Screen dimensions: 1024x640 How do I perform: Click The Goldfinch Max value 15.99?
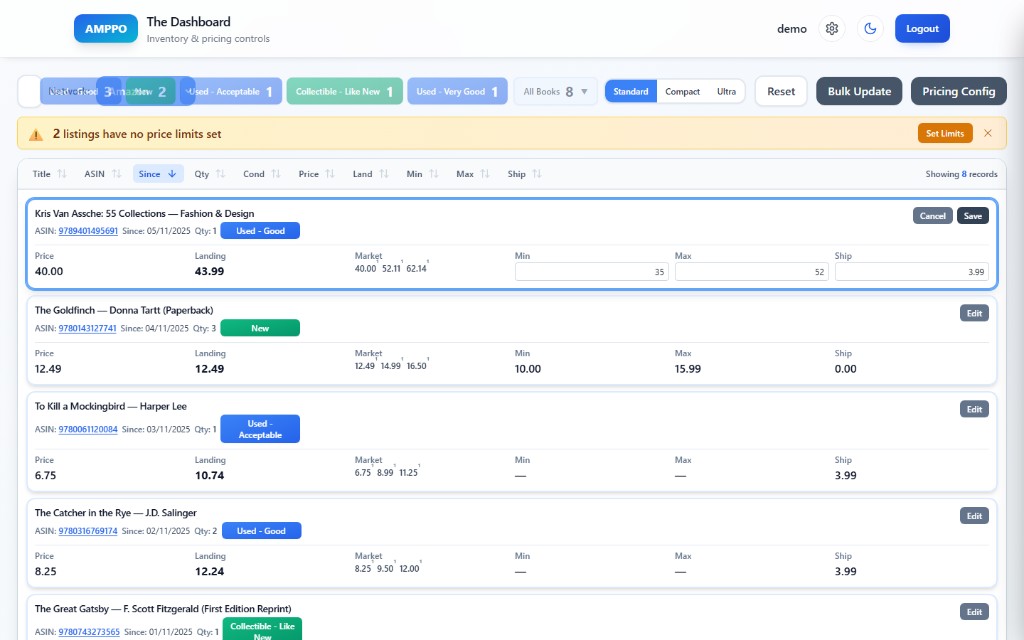[688, 369]
